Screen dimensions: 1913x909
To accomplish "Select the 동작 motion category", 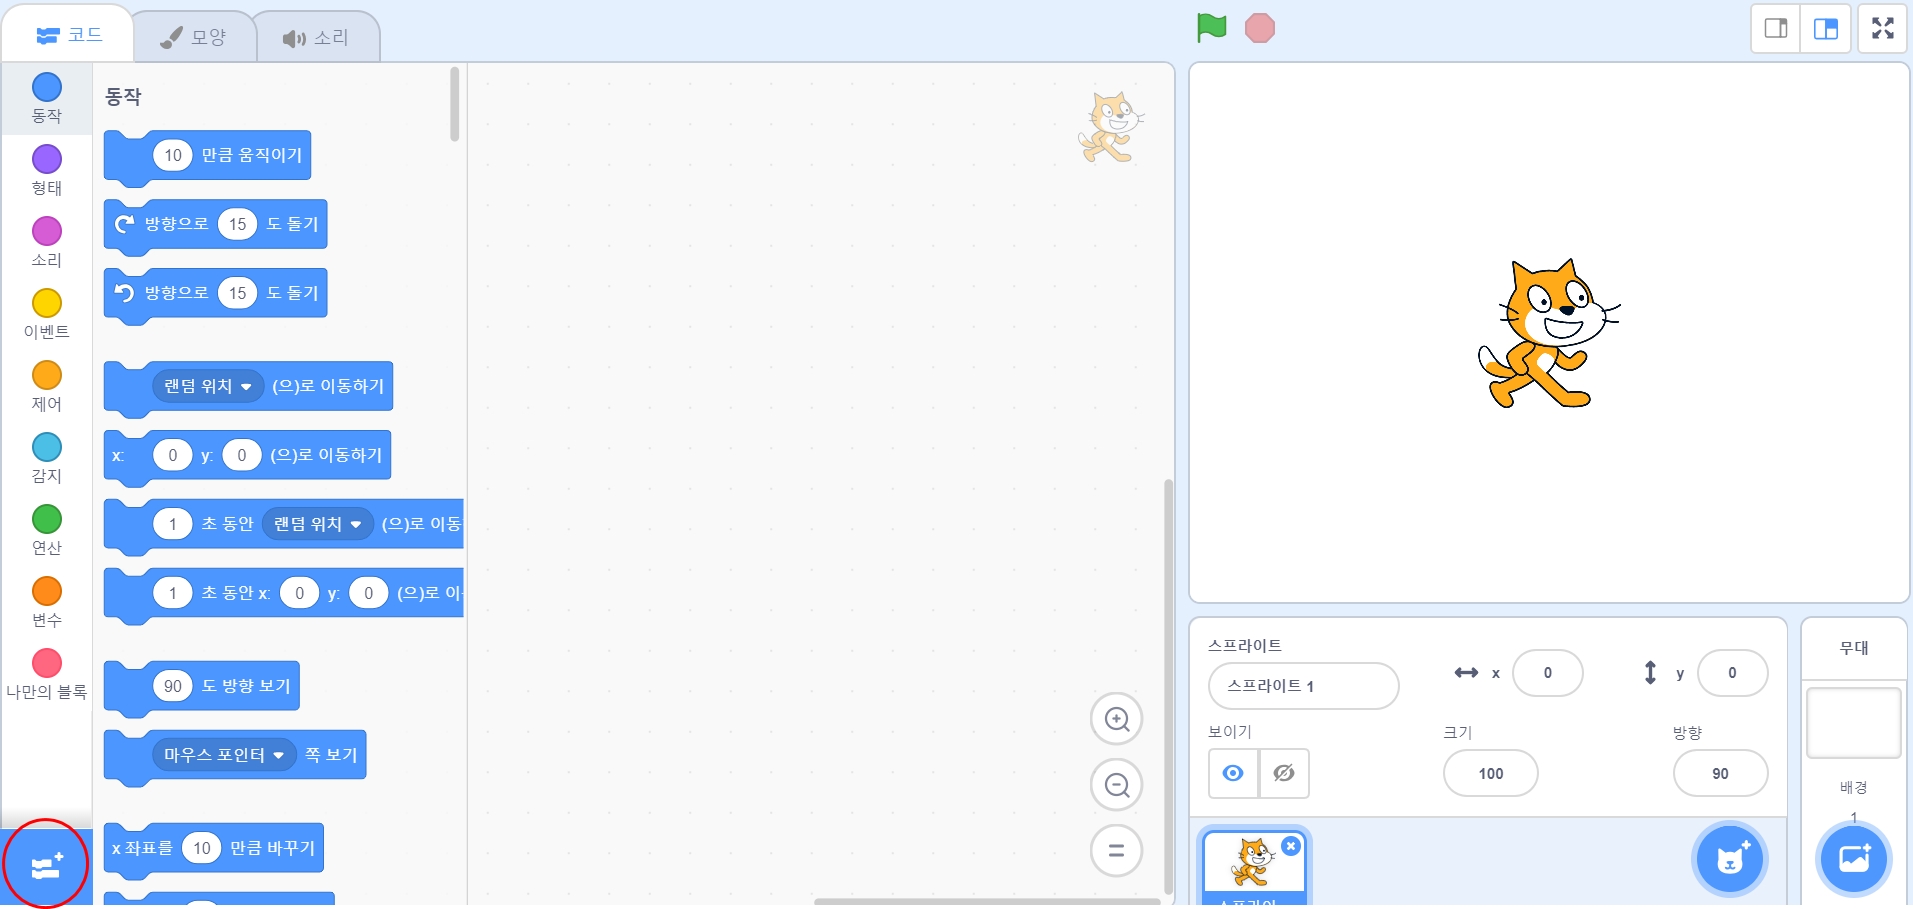I will tap(47, 98).
